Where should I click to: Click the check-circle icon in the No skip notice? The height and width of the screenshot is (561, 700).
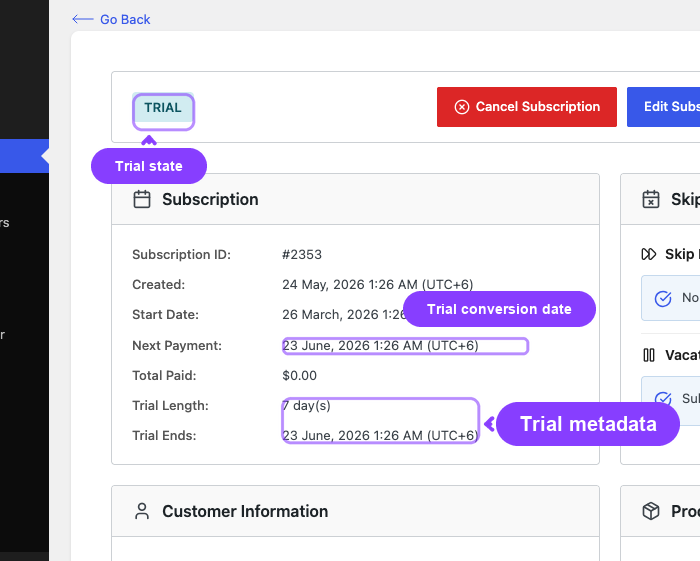(x=663, y=298)
